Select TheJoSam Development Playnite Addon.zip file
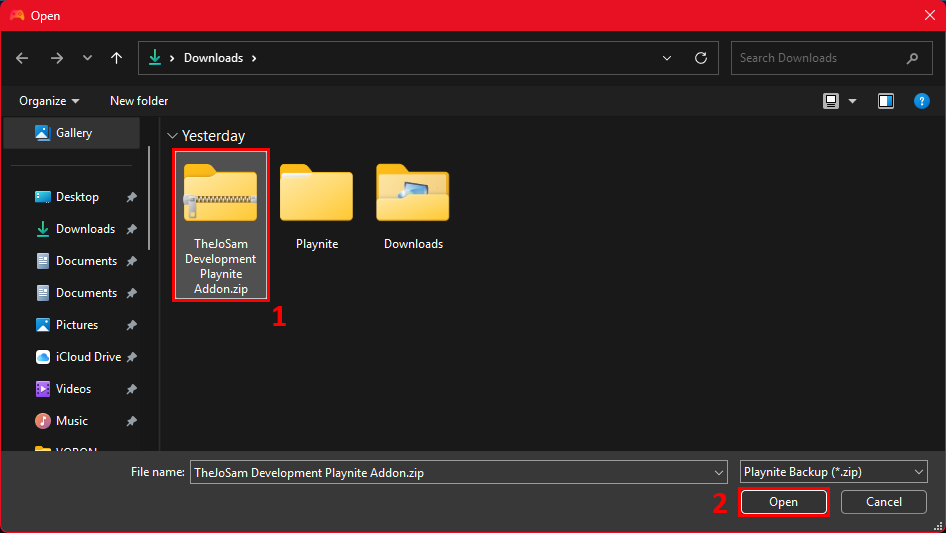946x533 pixels. tap(220, 225)
